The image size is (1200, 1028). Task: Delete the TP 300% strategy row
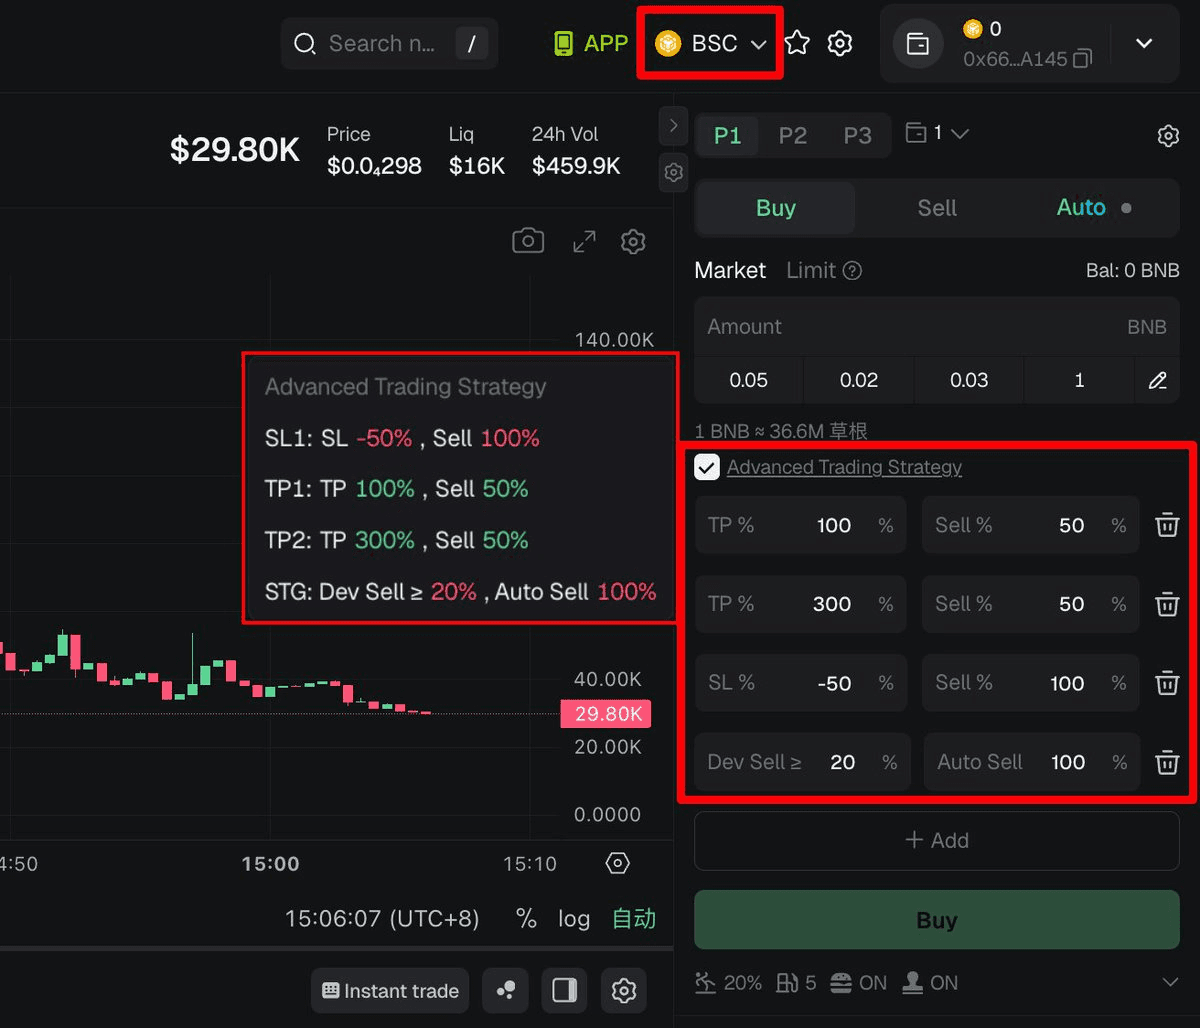click(1167, 604)
